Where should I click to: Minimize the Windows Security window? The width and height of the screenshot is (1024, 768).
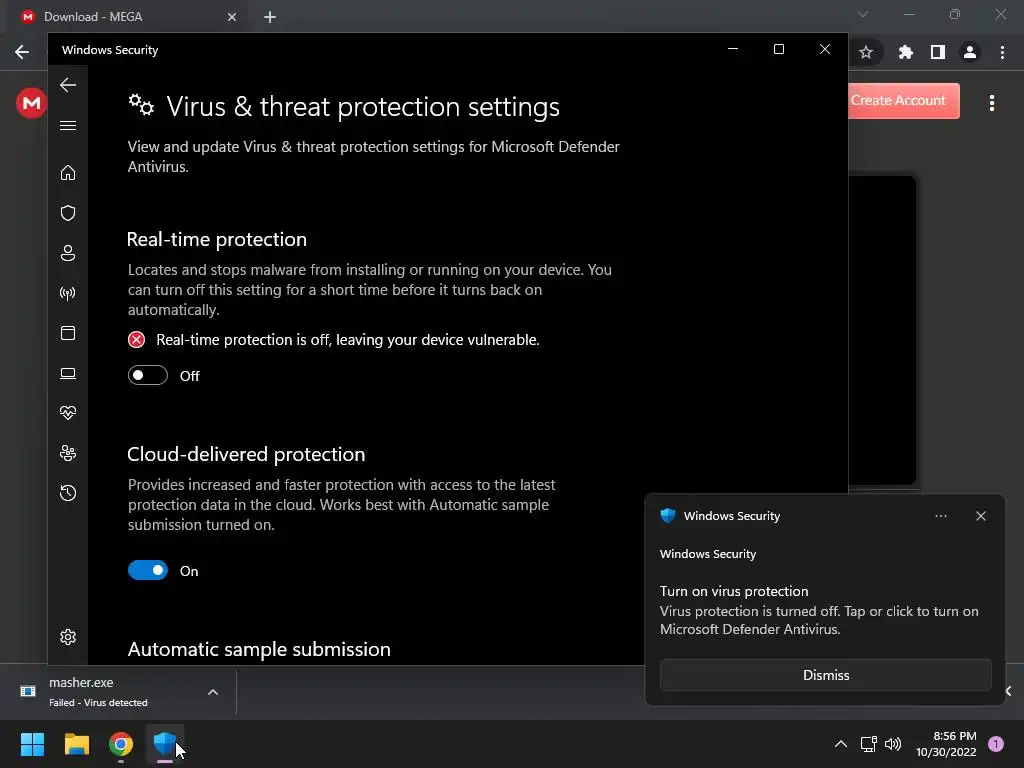(733, 50)
